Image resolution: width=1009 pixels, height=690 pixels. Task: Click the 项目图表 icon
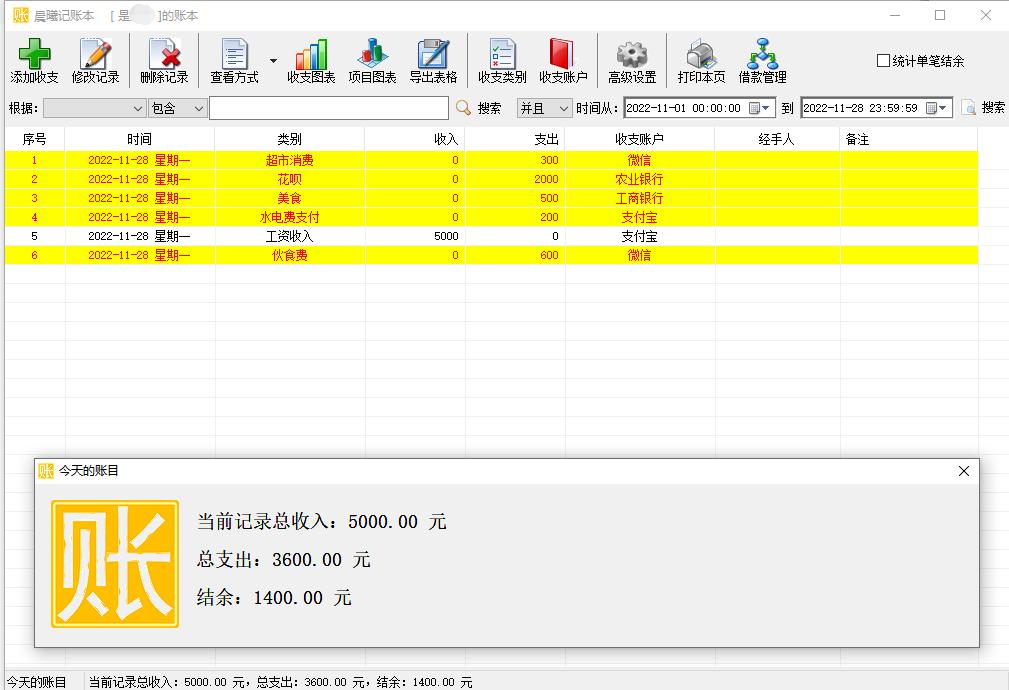[372, 60]
